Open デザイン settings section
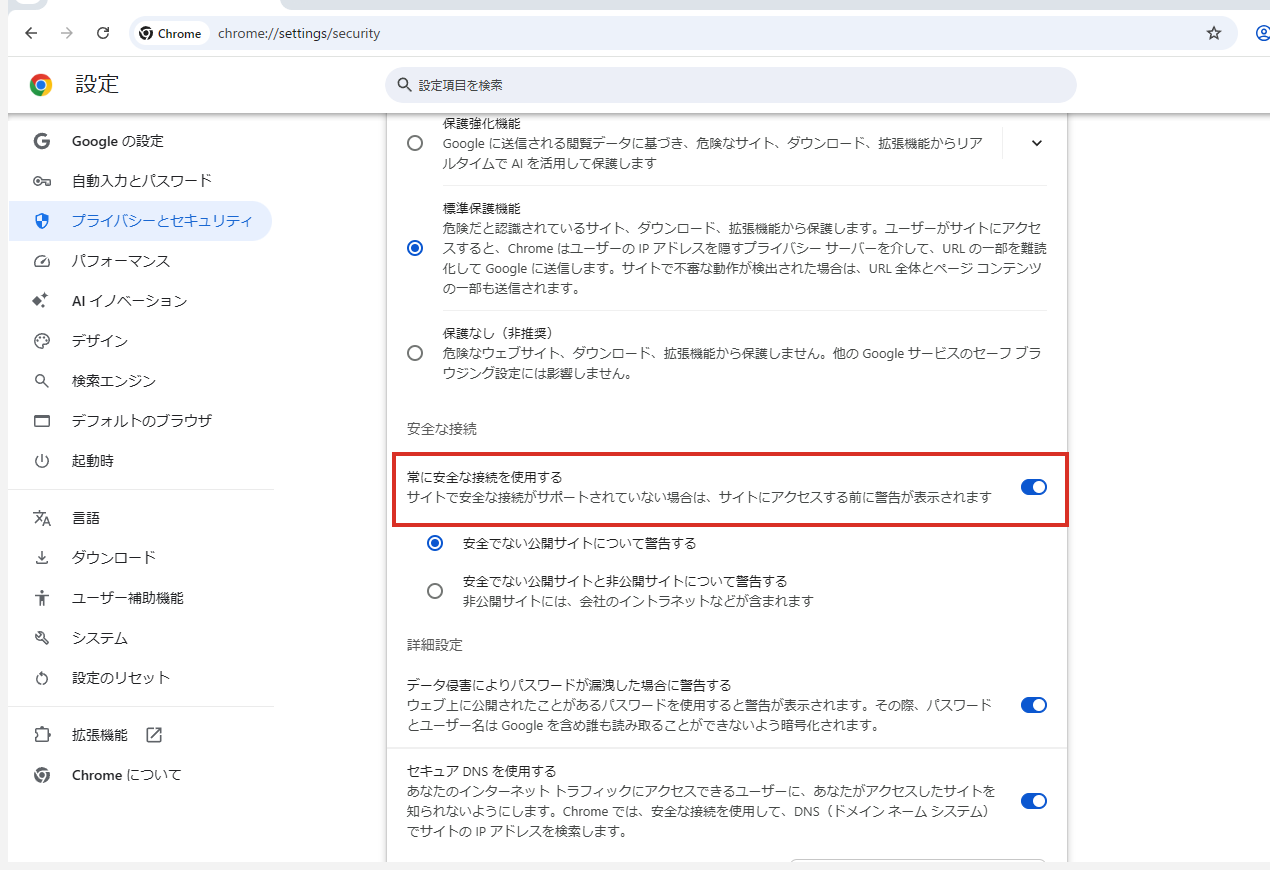This screenshot has height=870, width=1270. pyautogui.click(x=140, y=341)
